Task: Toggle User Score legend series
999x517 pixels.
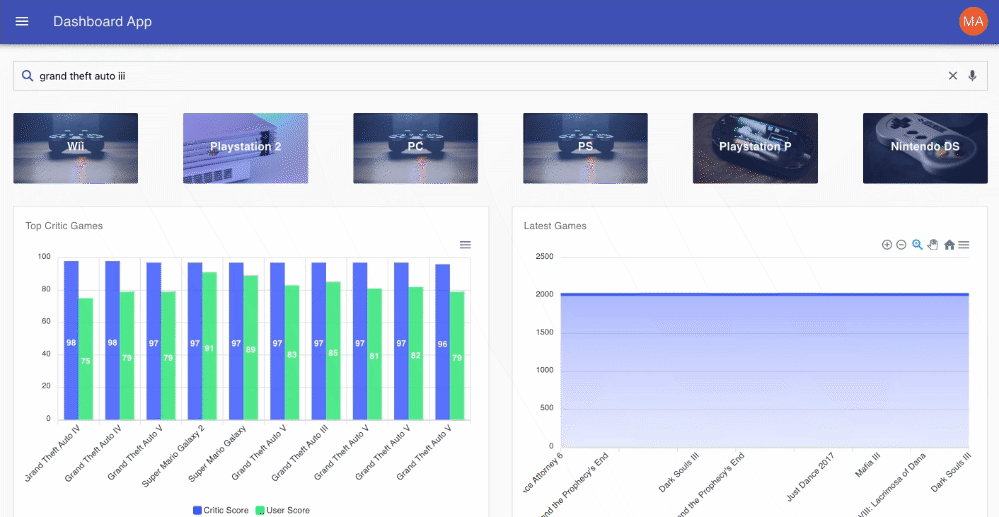Action: point(283,510)
